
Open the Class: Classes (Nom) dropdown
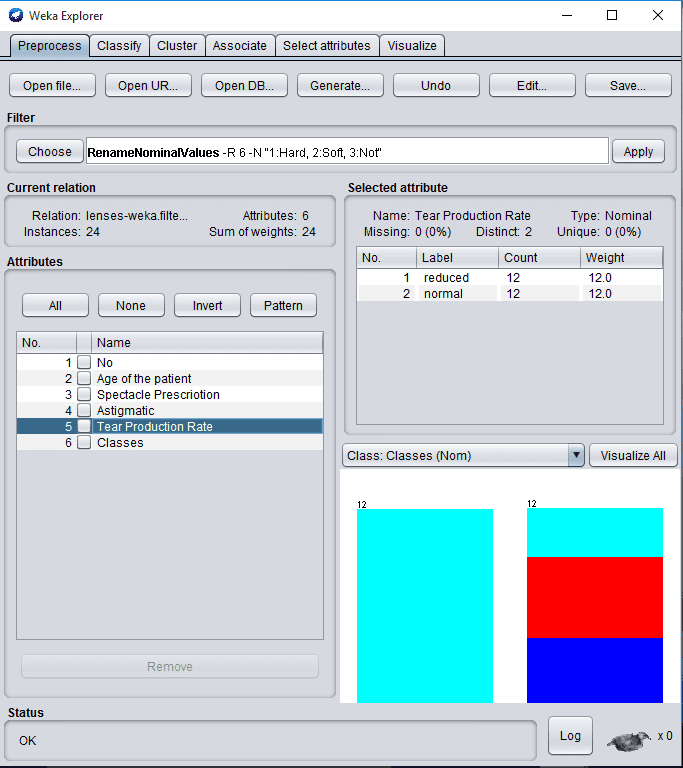[x=463, y=456]
